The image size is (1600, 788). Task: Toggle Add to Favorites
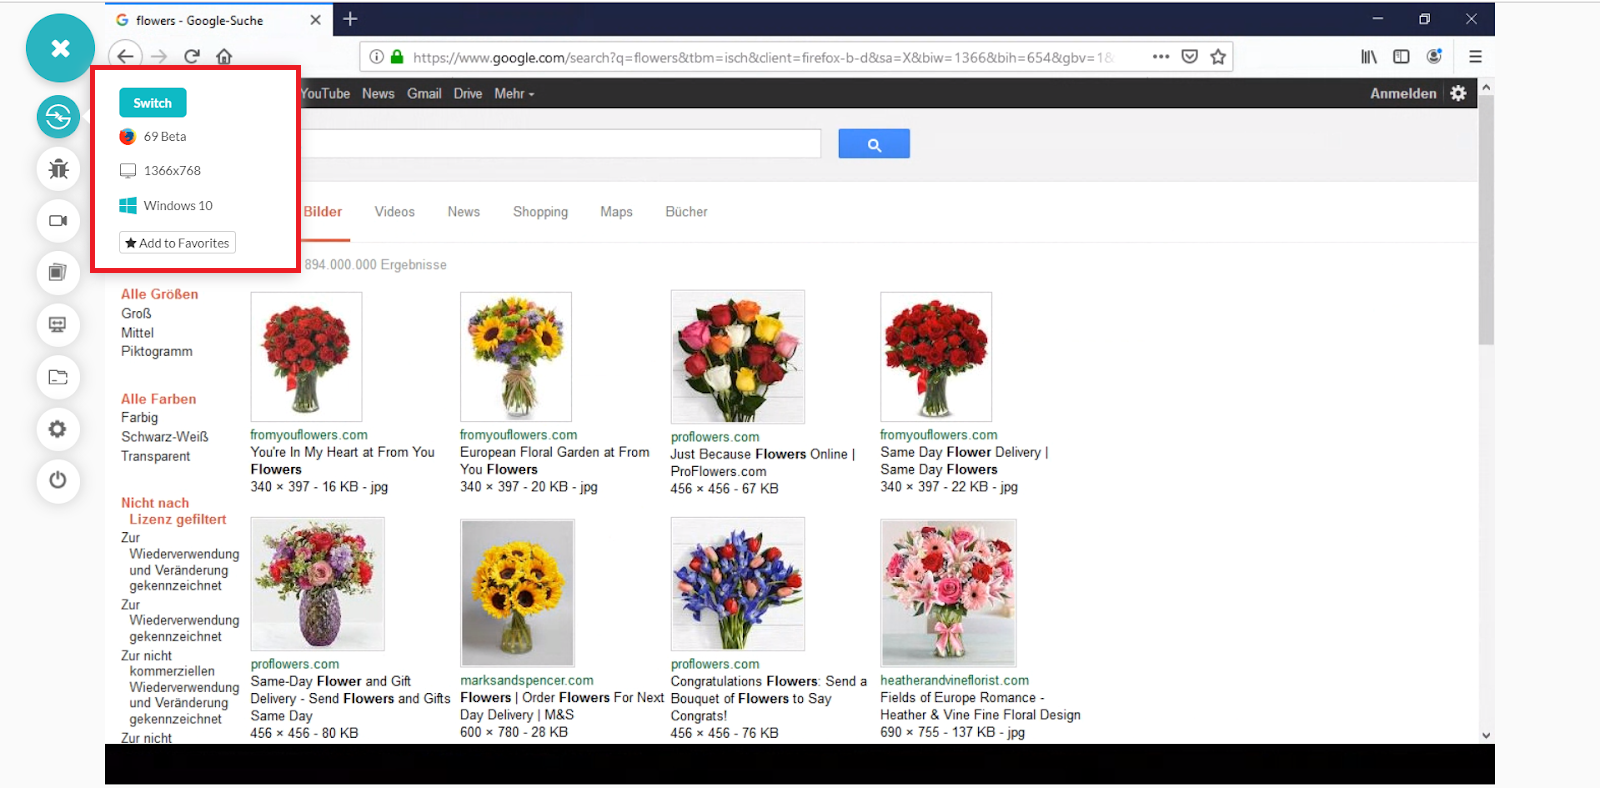[x=177, y=243]
